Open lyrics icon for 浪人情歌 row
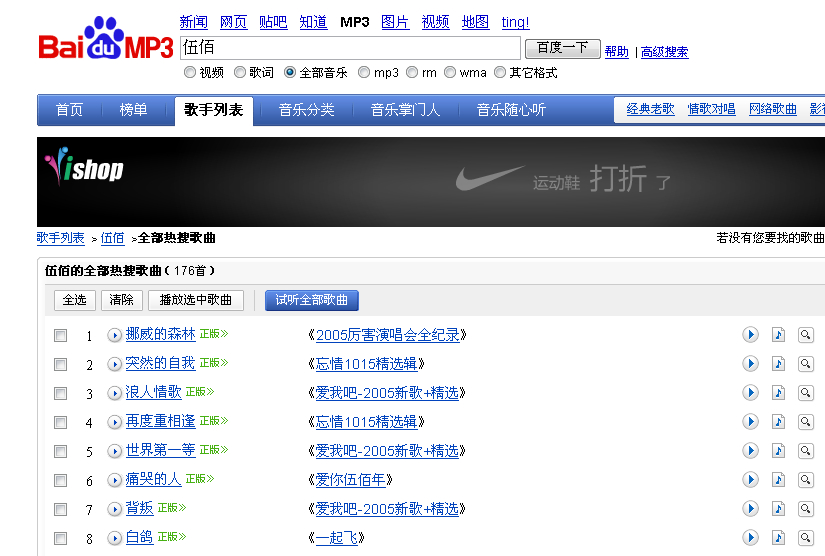This screenshot has height=556, width=825. coord(778,392)
